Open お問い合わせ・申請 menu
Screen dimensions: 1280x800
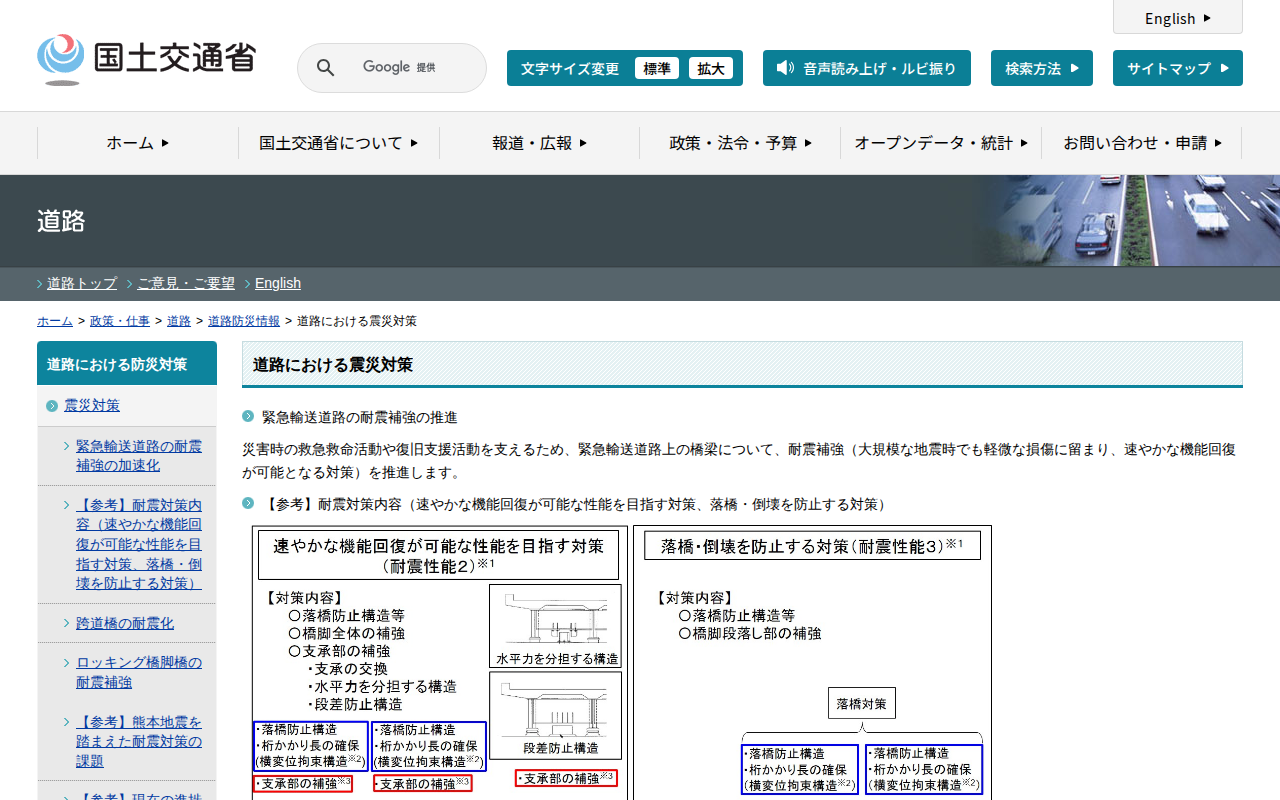pyautogui.click(x=1142, y=143)
